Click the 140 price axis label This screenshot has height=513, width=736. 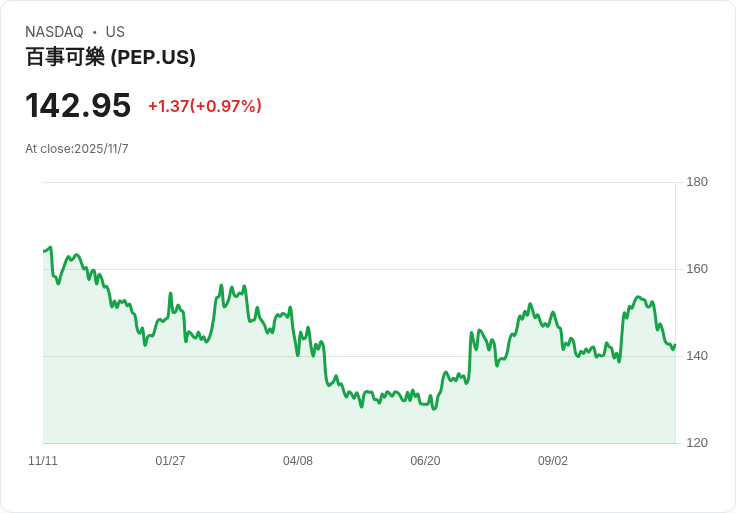697,356
